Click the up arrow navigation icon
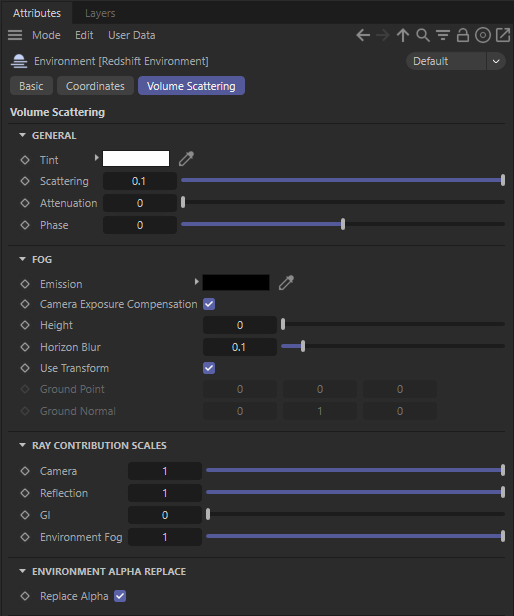 403,35
